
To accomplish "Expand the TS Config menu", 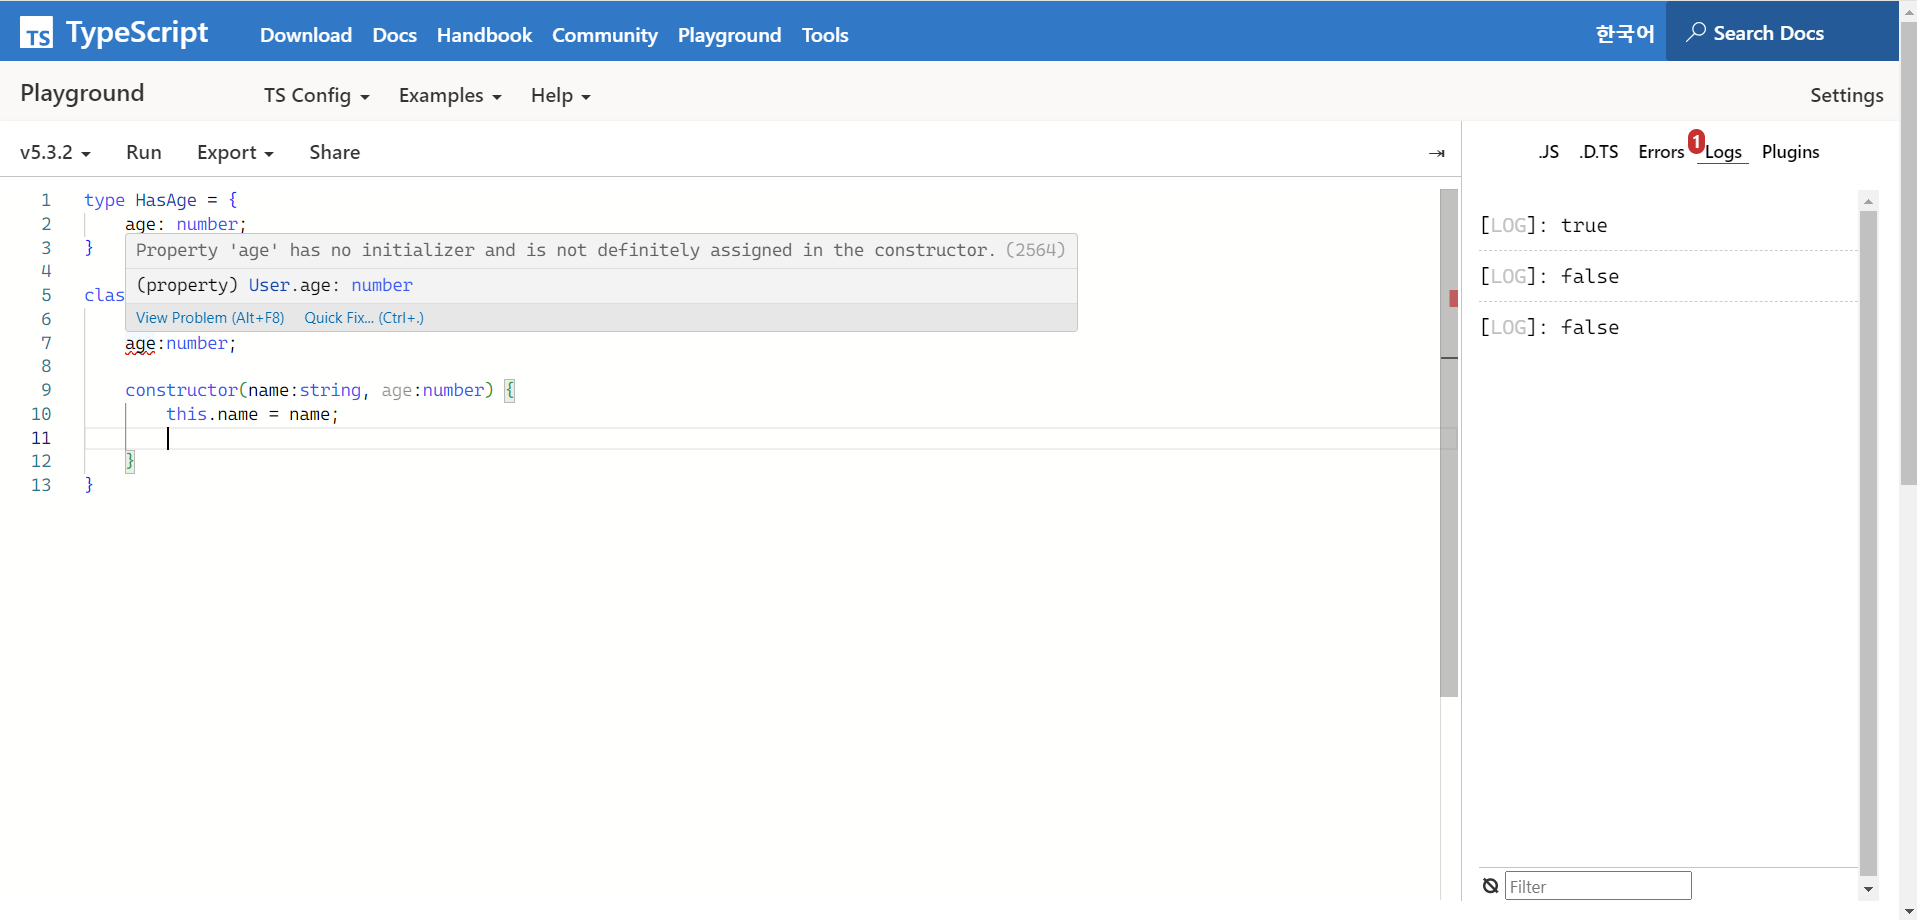I will (x=316, y=95).
